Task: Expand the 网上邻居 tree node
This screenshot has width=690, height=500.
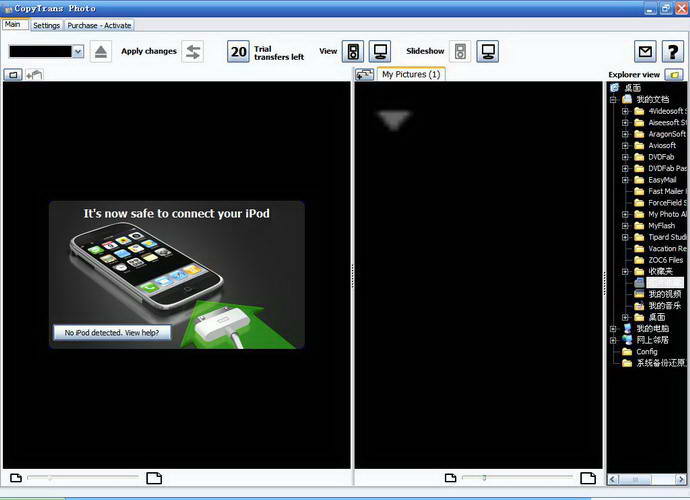Action: (613, 340)
